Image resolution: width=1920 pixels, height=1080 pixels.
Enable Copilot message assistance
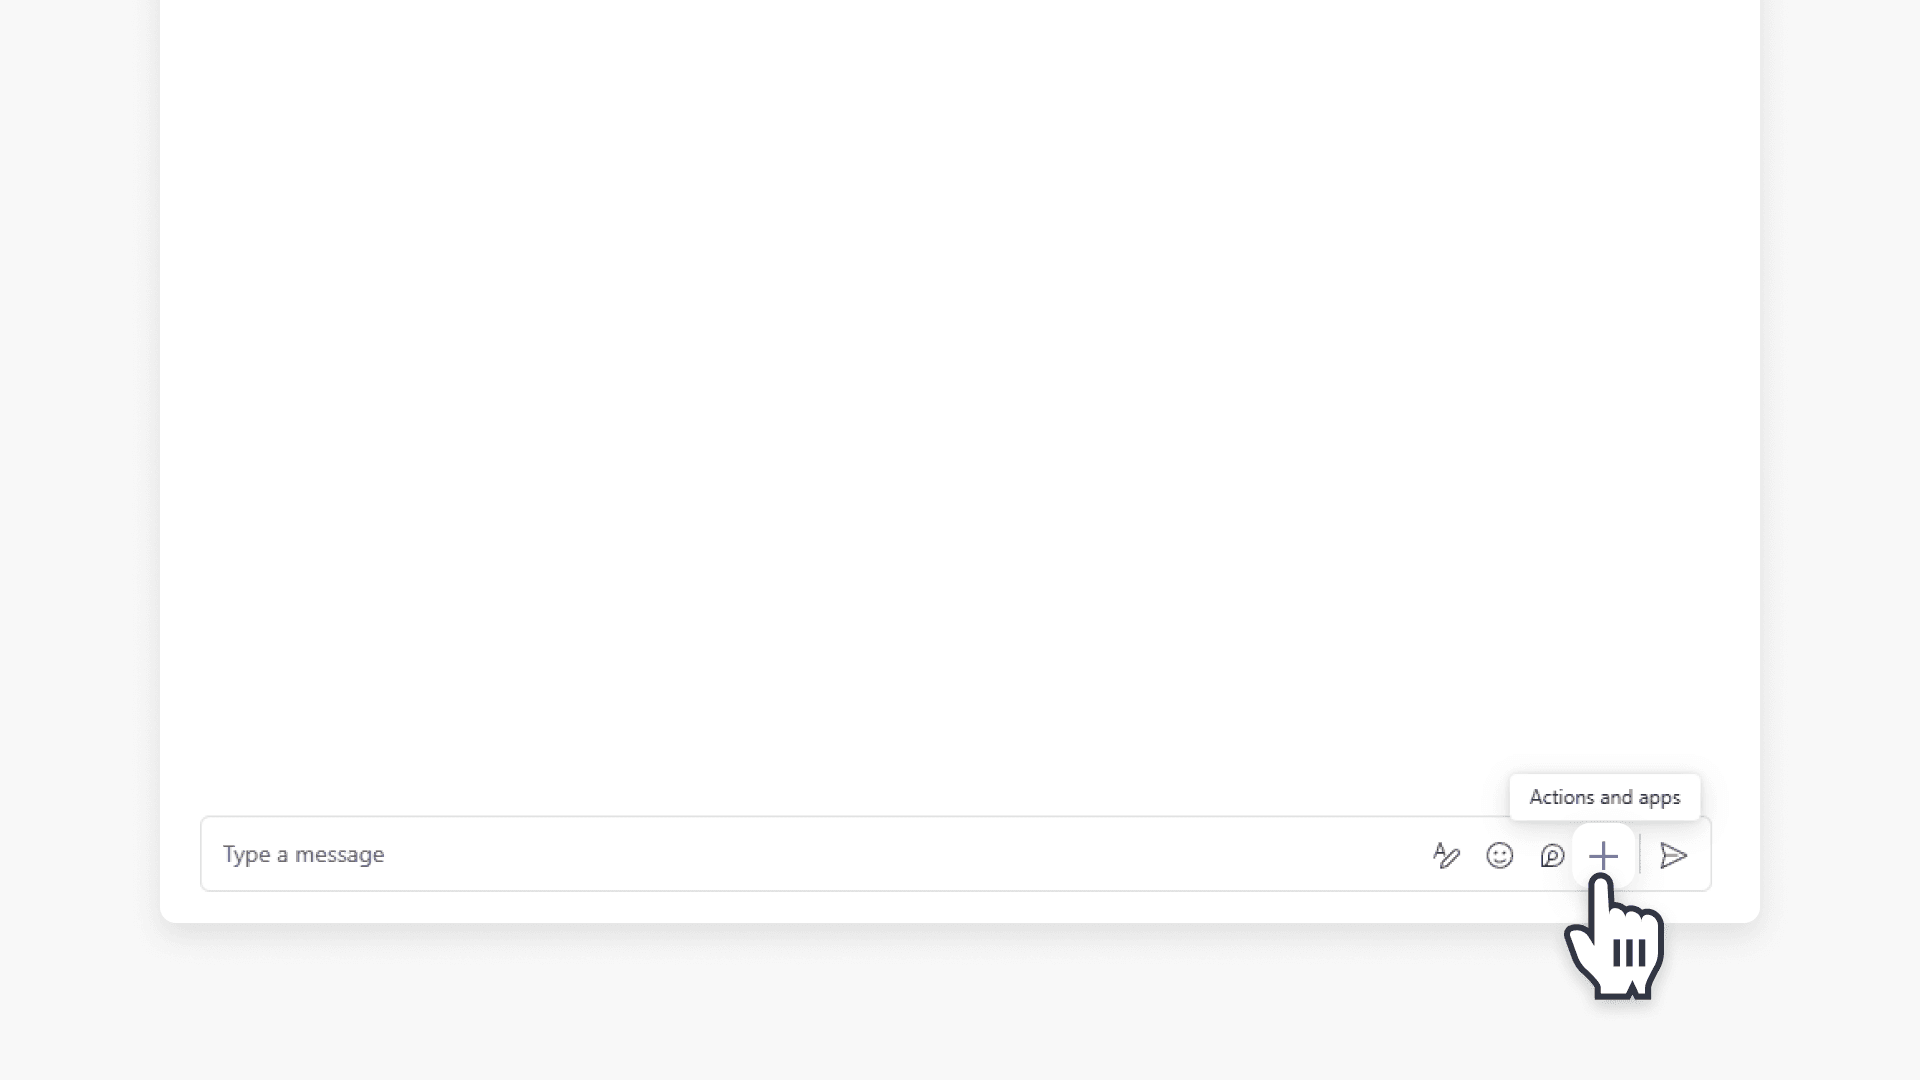coord(1552,857)
